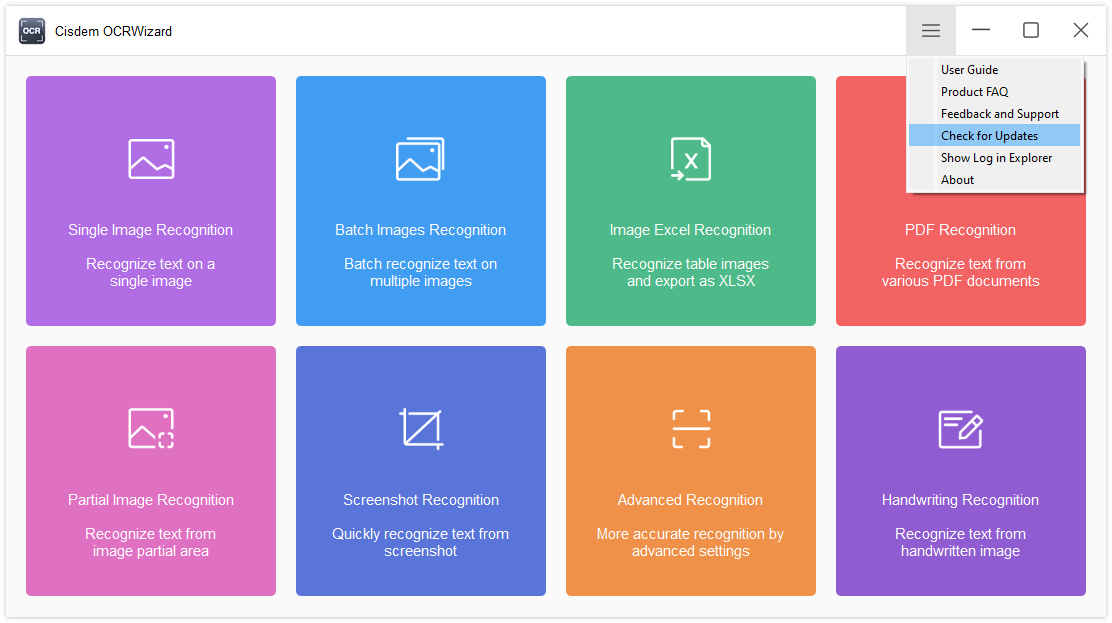The height and width of the screenshot is (623, 1112).
Task: Click the Handwriting Recognition pencil icon
Action: click(x=960, y=429)
